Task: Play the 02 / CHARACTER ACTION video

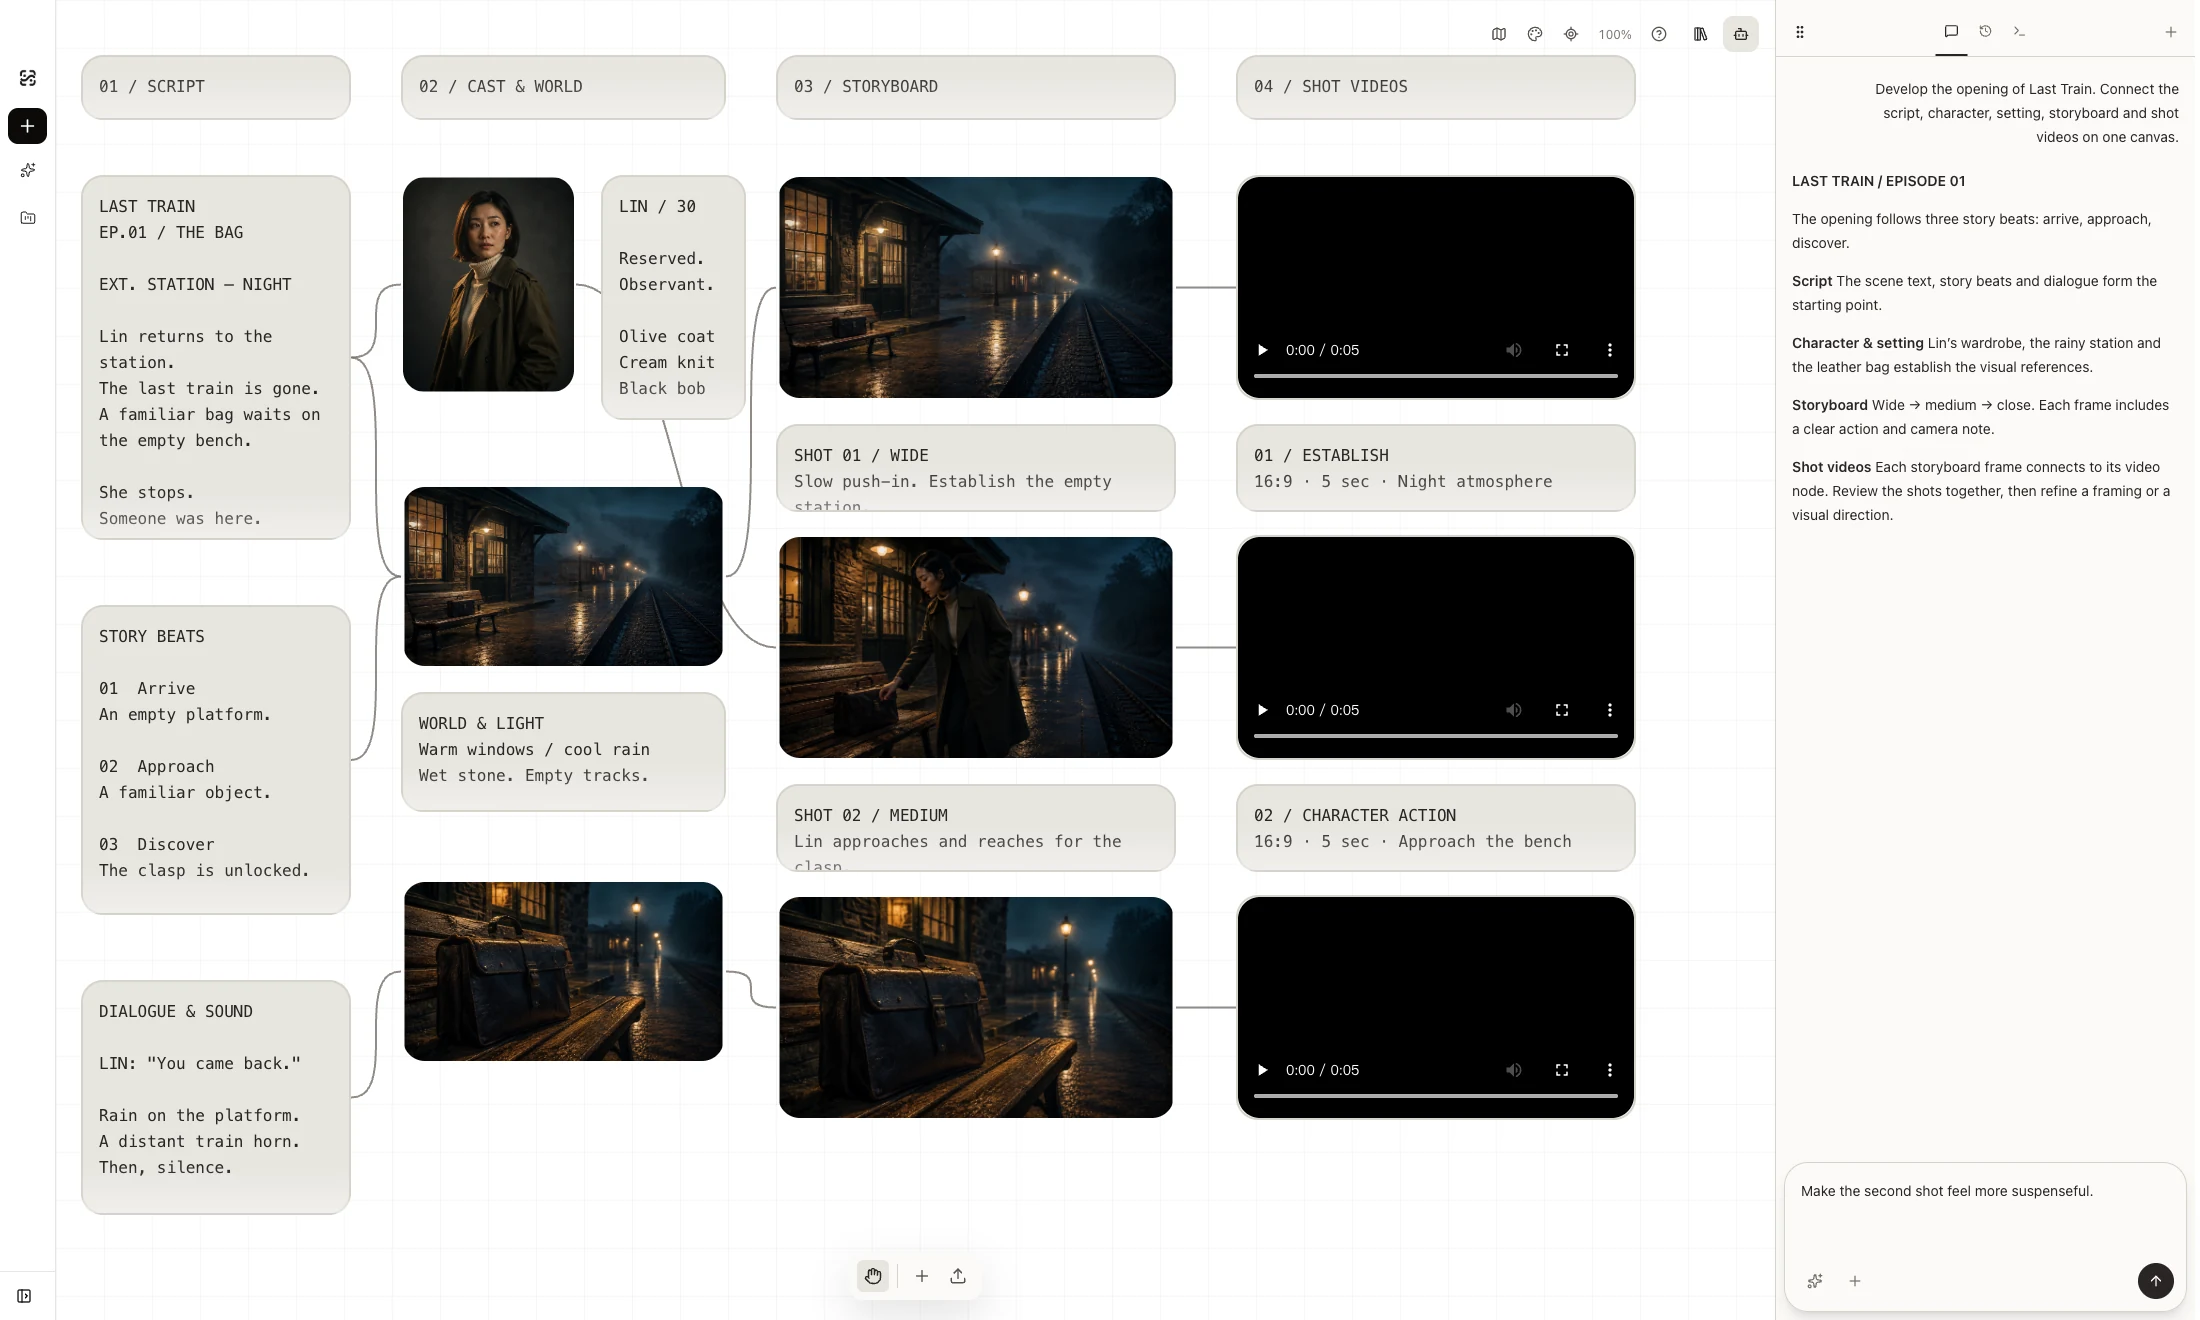Action: (x=1262, y=710)
